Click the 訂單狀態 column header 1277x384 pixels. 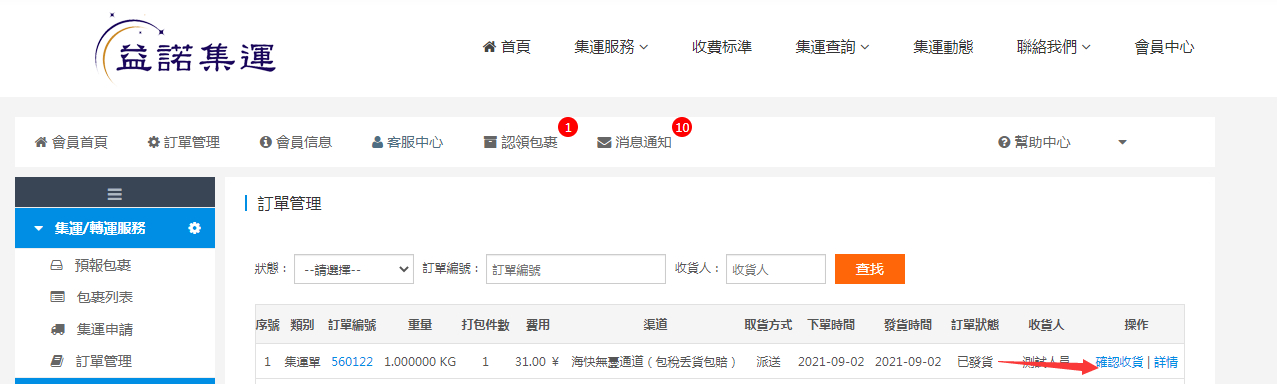pyautogui.click(x=975, y=325)
